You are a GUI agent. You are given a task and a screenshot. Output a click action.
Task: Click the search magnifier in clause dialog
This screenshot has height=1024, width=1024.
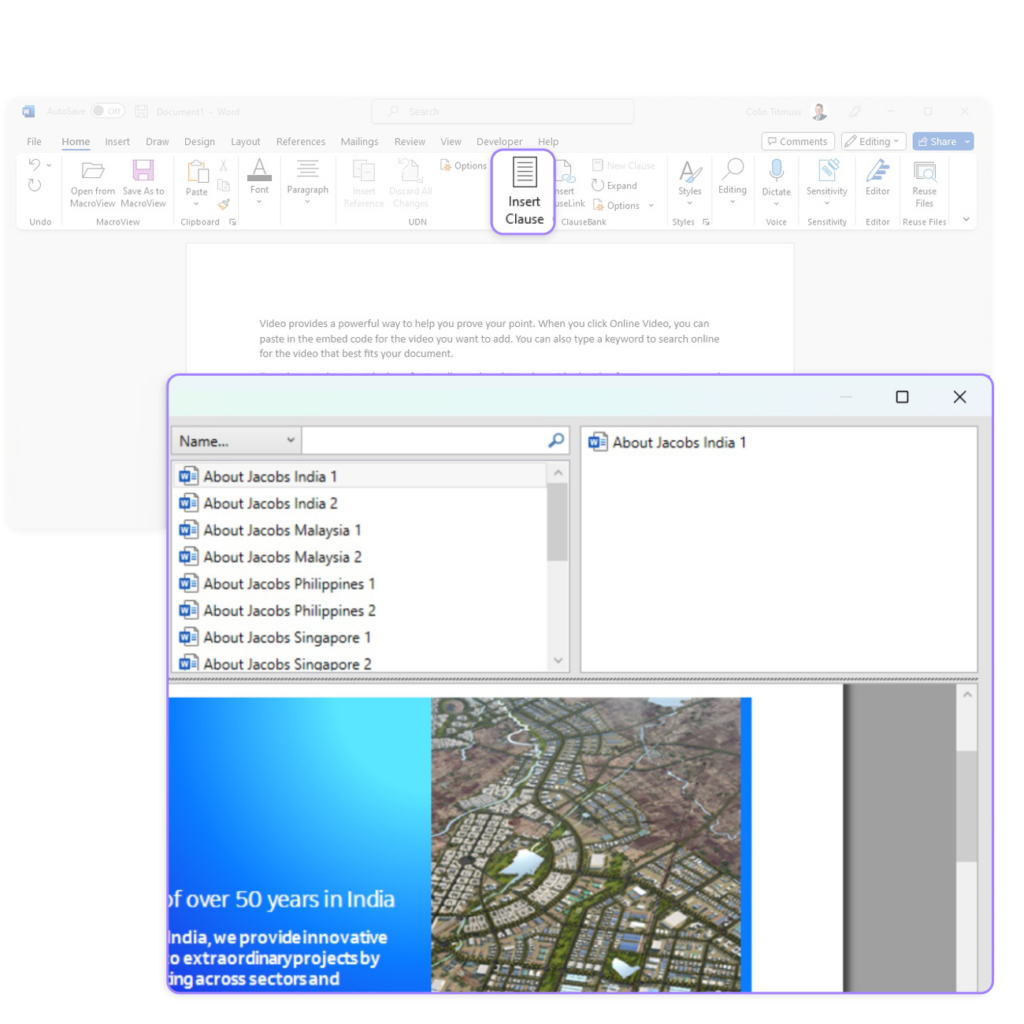click(x=556, y=441)
